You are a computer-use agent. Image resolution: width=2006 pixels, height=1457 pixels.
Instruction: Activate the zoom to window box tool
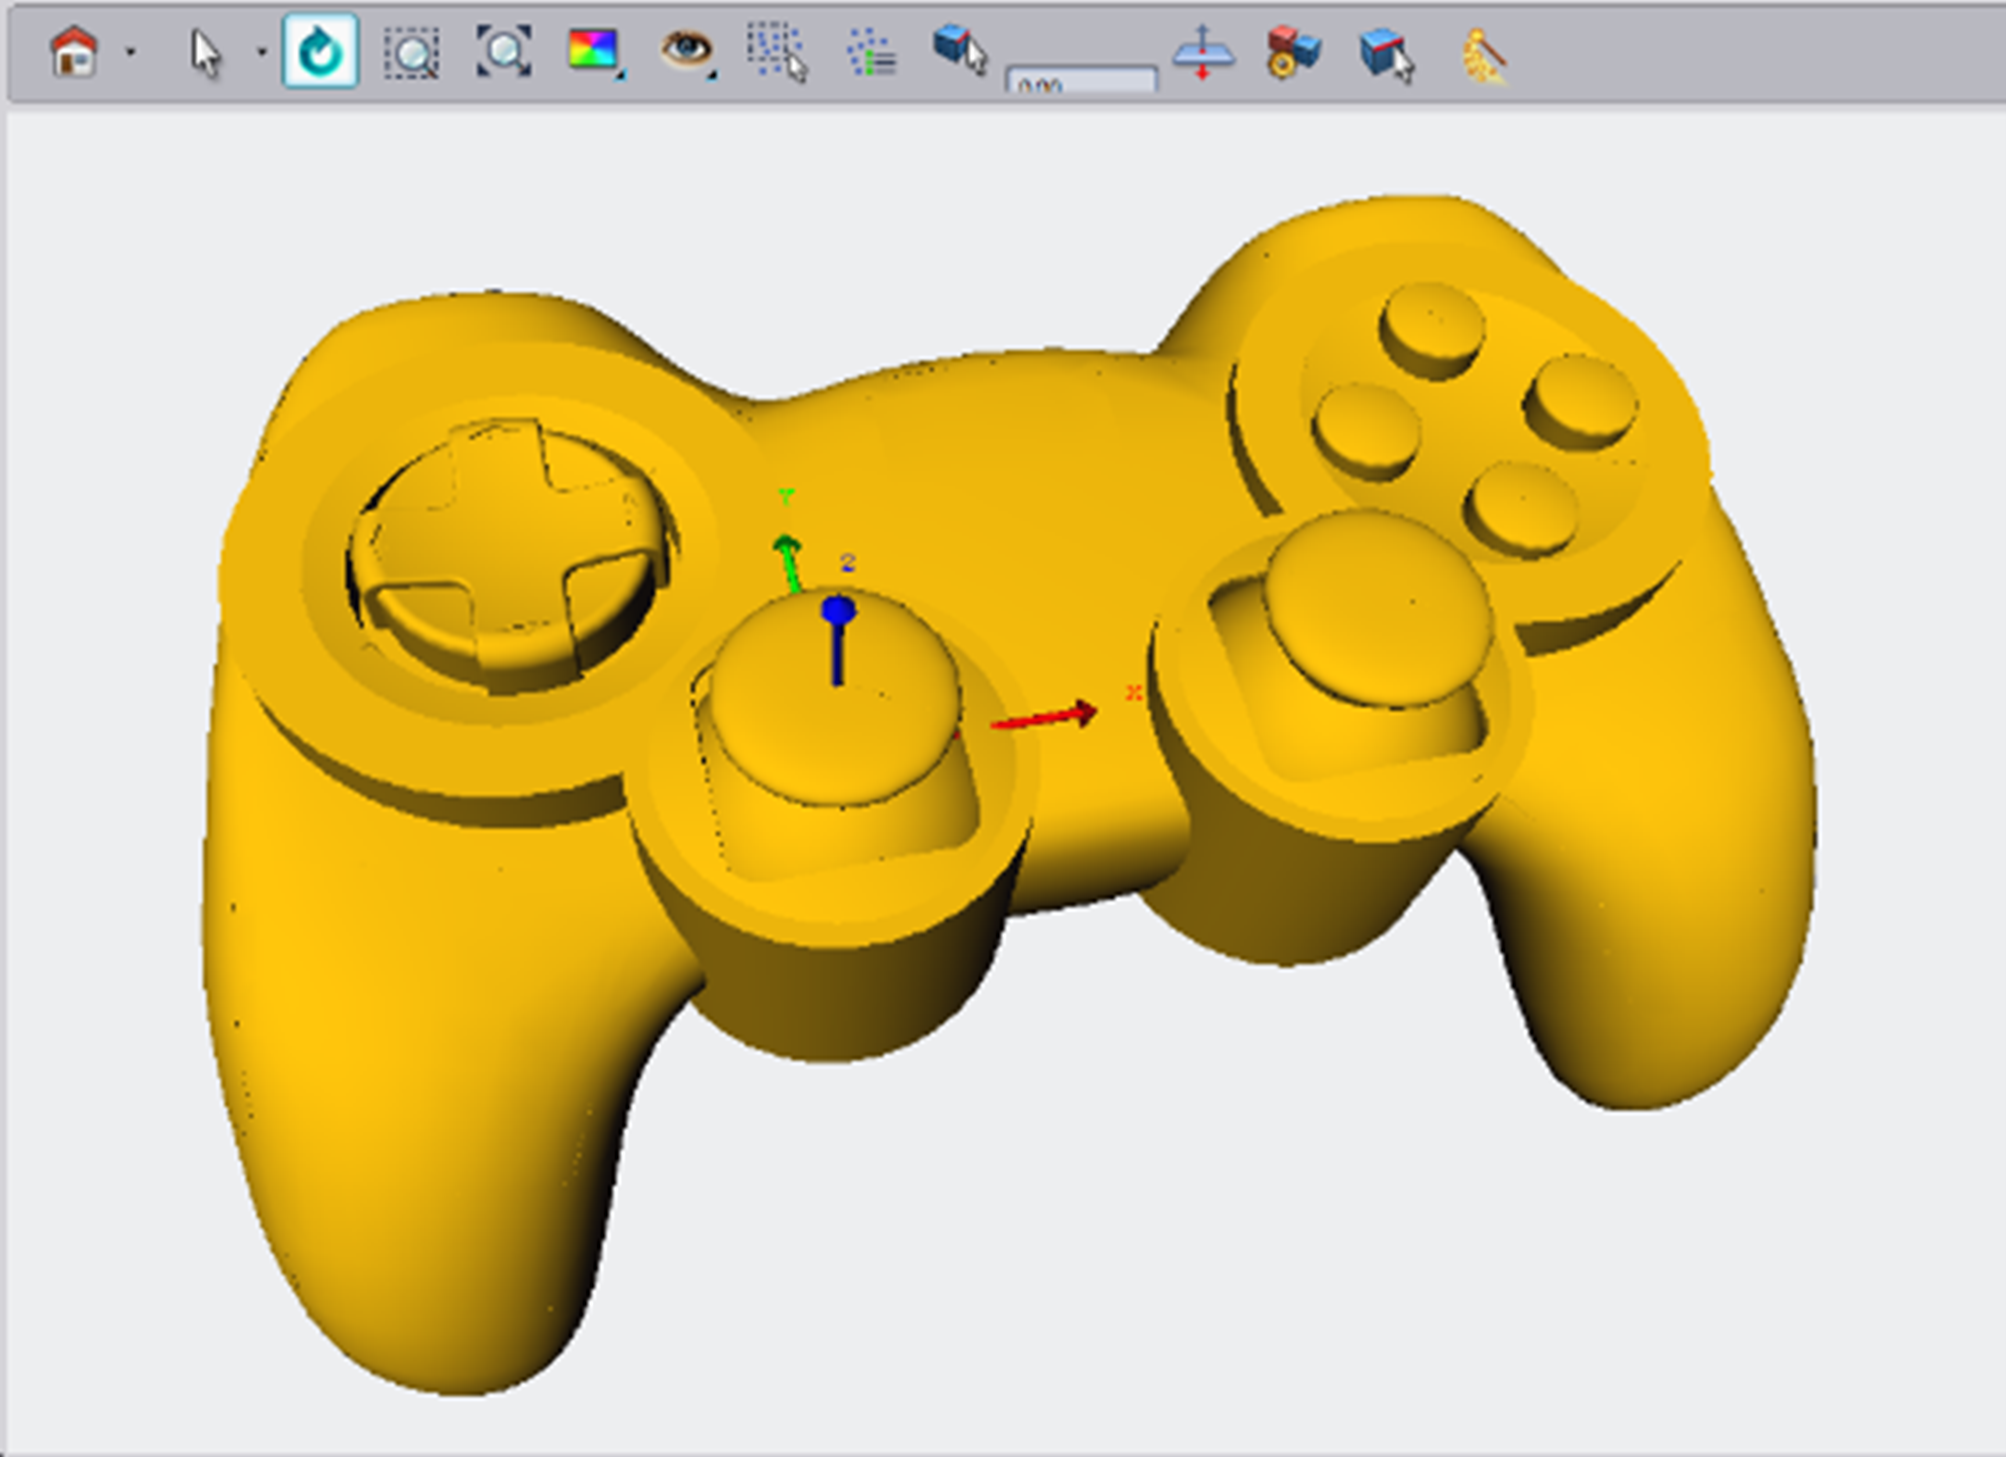(x=411, y=52)
